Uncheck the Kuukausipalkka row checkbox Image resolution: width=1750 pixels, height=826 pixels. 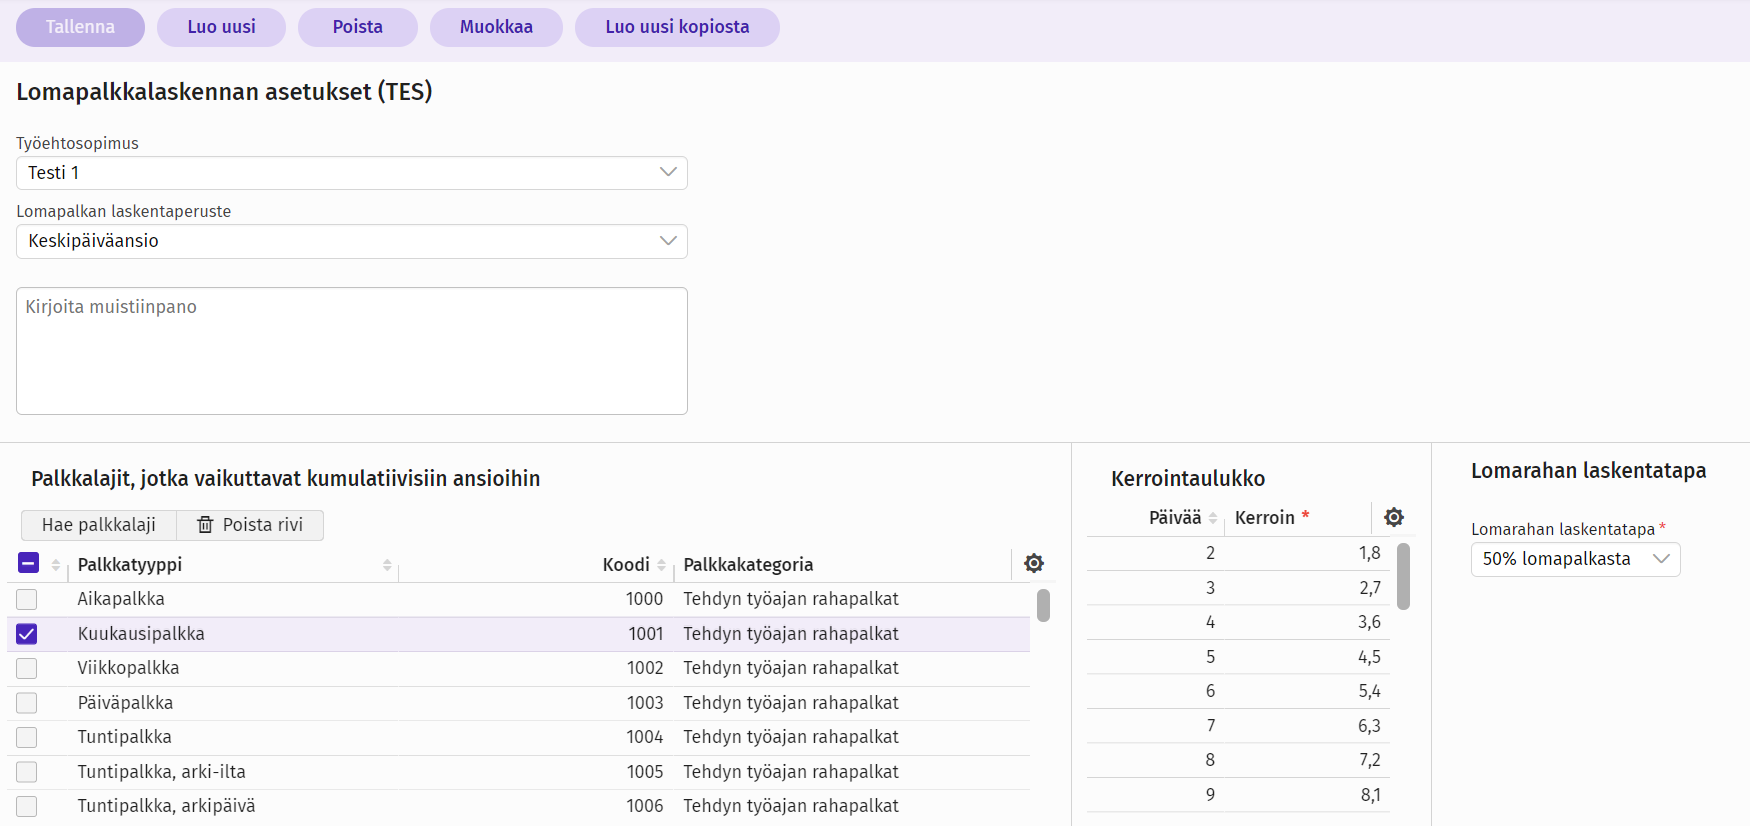click(27, 634)
